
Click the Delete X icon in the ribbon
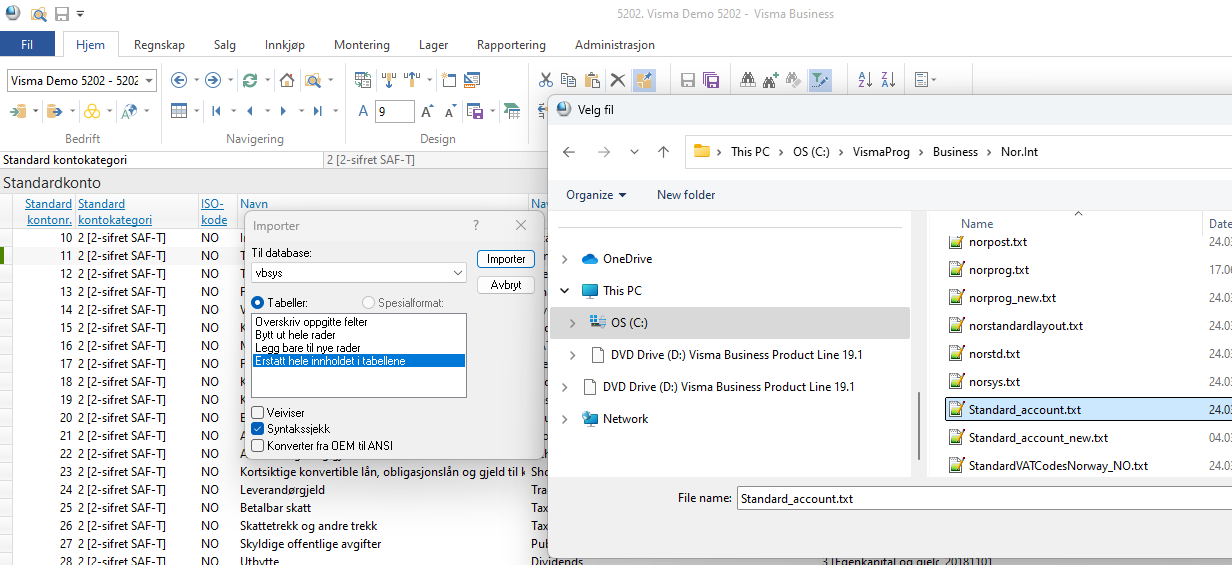pos(618,80)
